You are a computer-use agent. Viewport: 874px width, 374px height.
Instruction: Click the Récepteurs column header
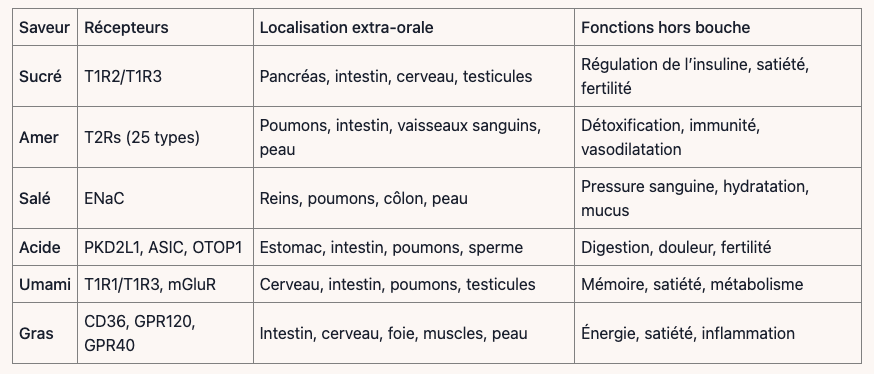click(x=126, y=27)
